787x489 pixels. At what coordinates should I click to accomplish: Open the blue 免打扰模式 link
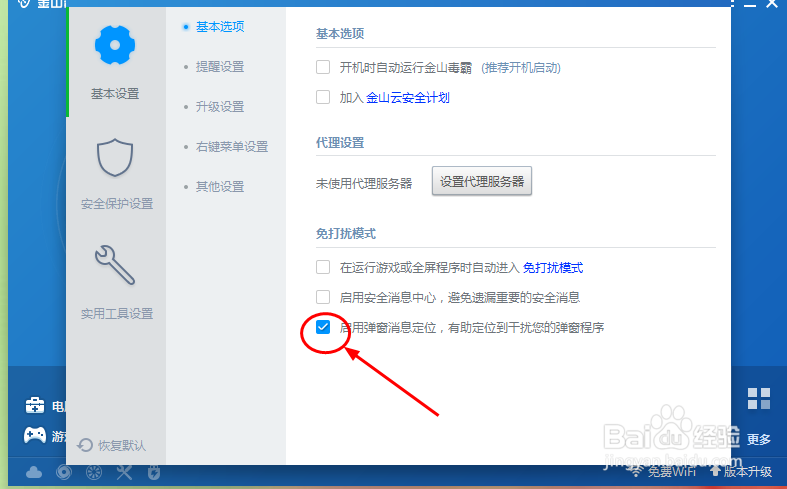point(553,268)
